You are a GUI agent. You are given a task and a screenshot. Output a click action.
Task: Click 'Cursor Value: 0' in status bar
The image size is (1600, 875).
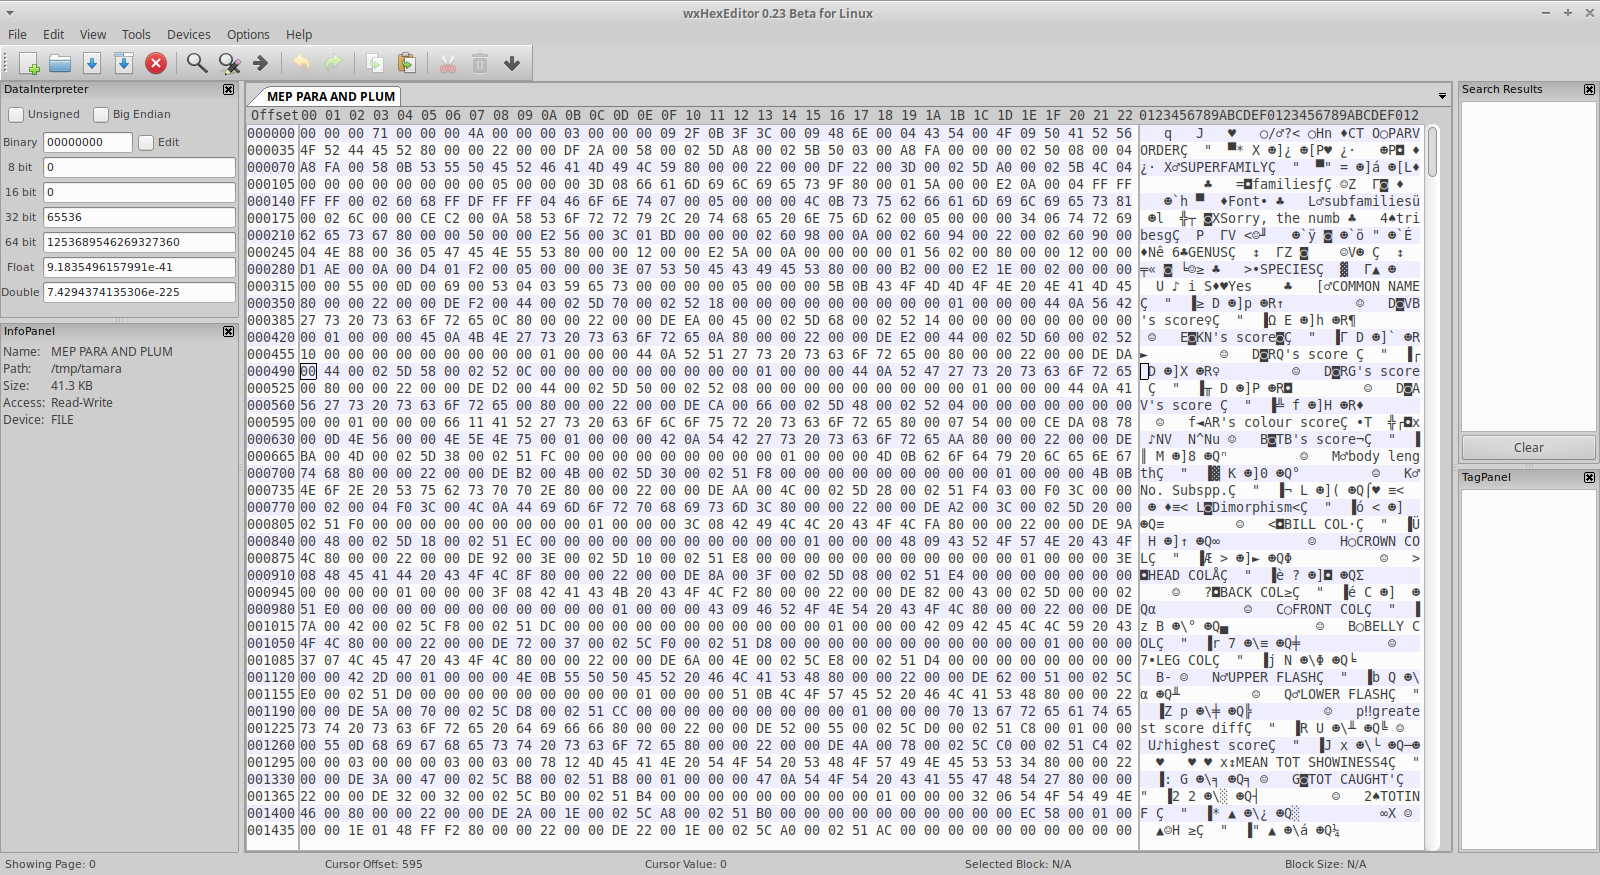click(x=685, y=864)
